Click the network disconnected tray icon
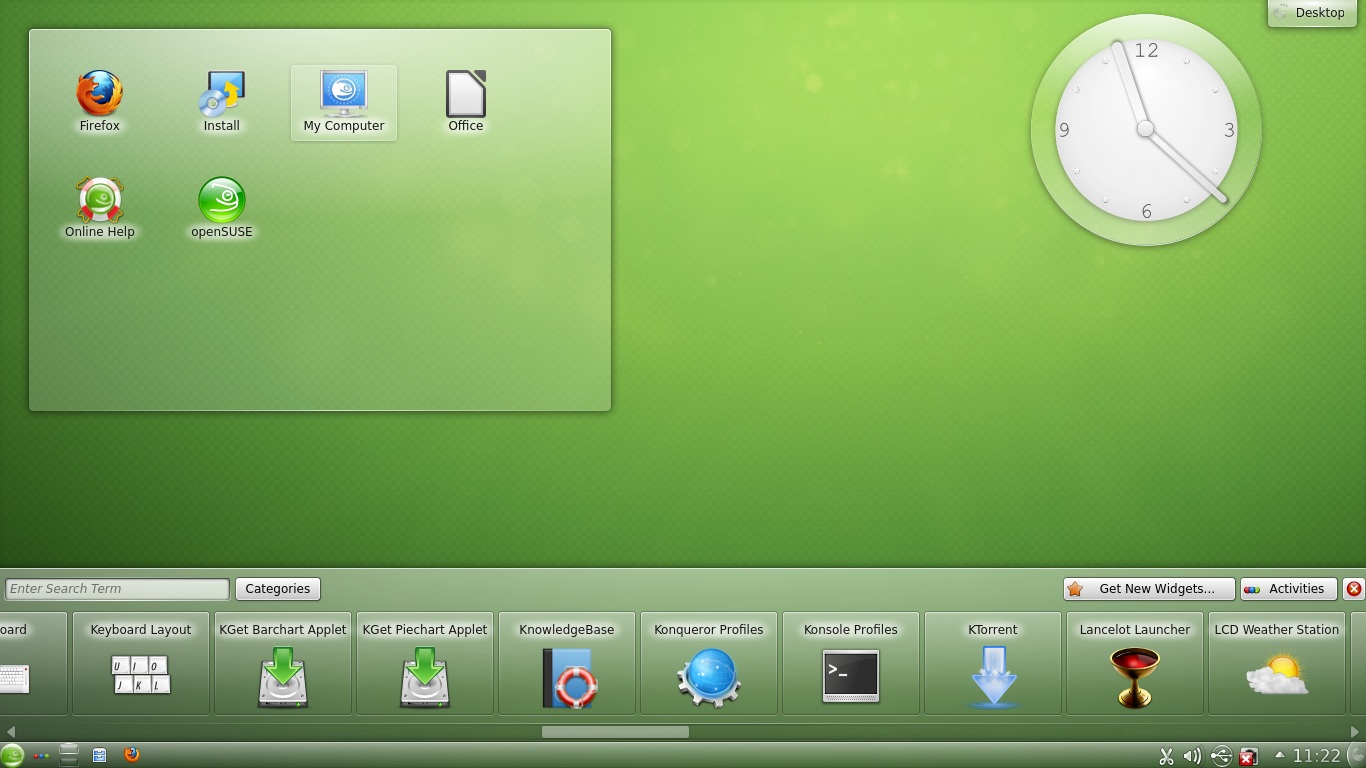 [1248, 757]
